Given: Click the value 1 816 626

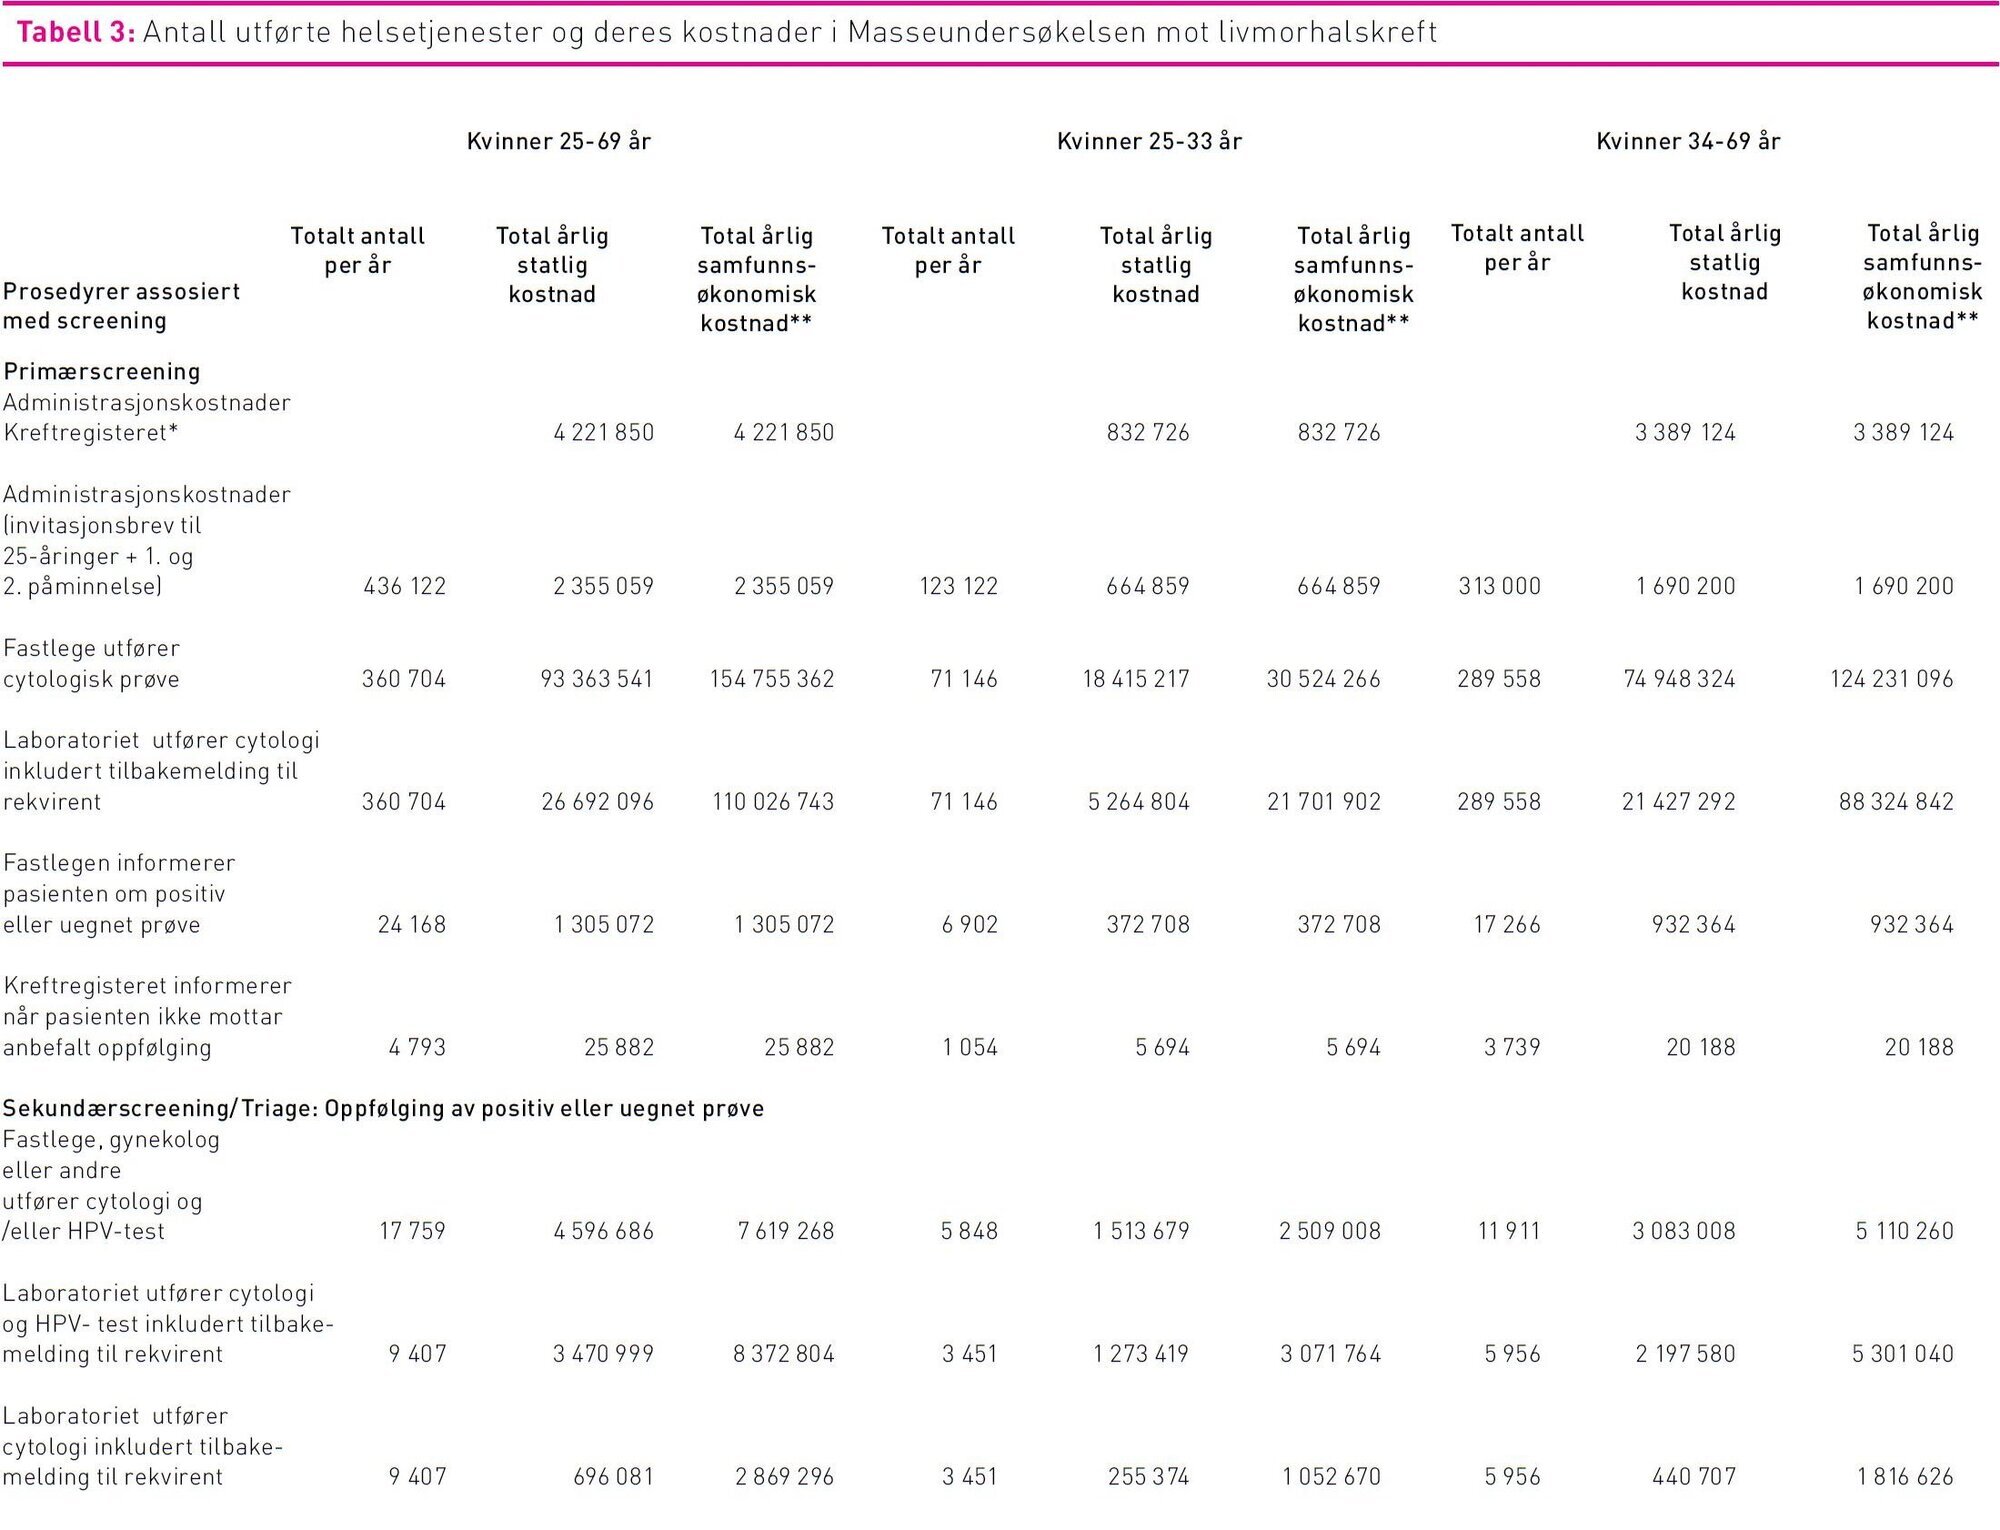Looking at the screenshot, I should [x=1904, y=1477].
